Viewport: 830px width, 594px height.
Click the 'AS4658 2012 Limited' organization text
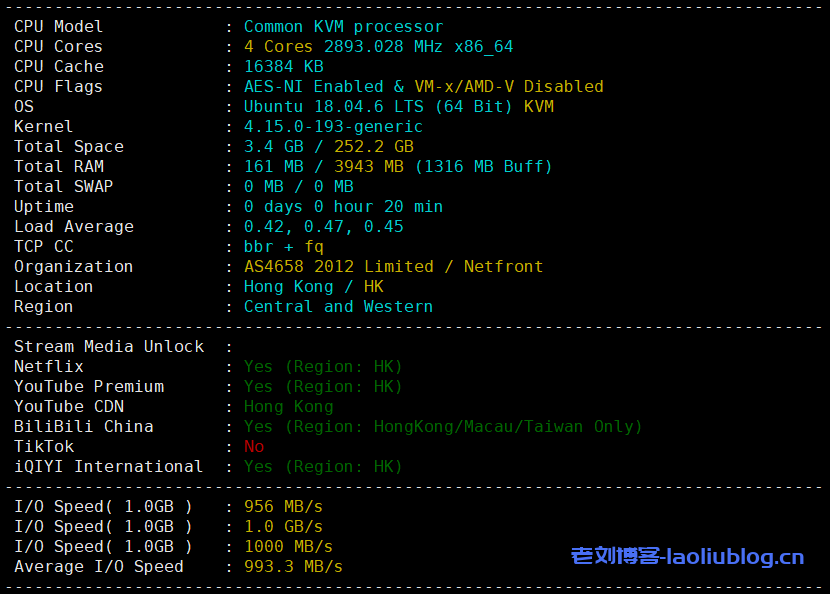coord(338,267)
